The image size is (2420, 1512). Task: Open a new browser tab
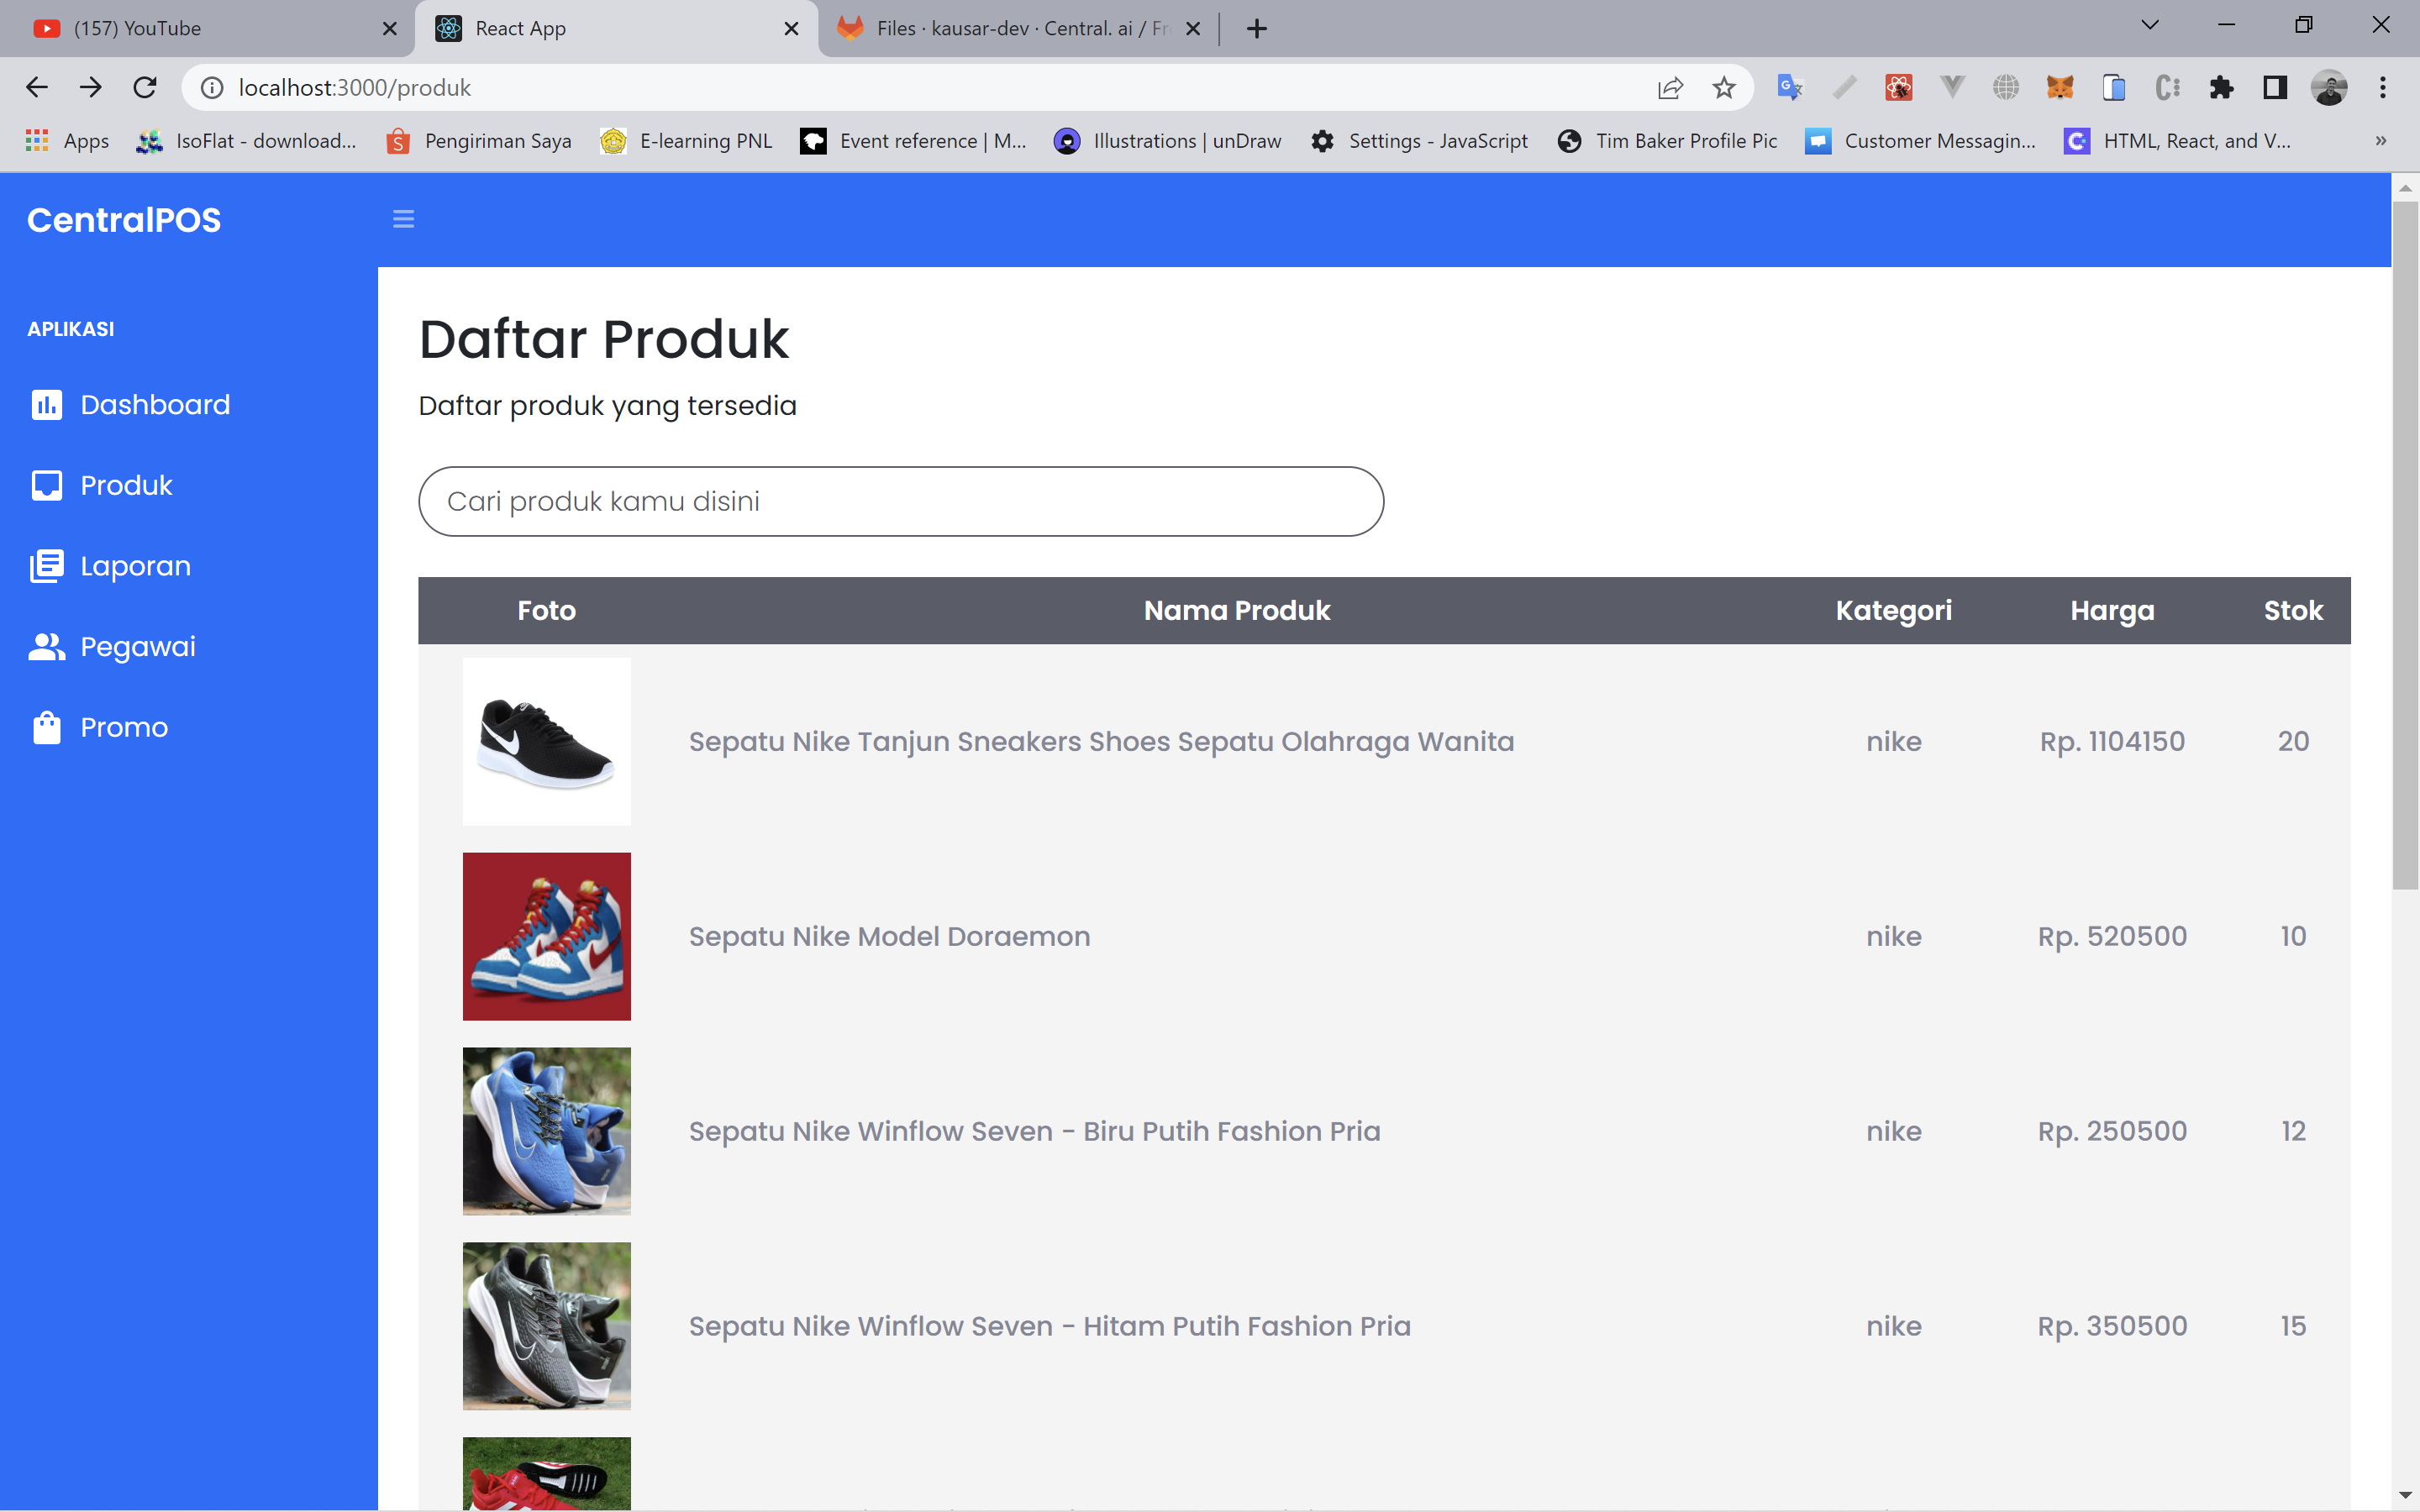1257,28
